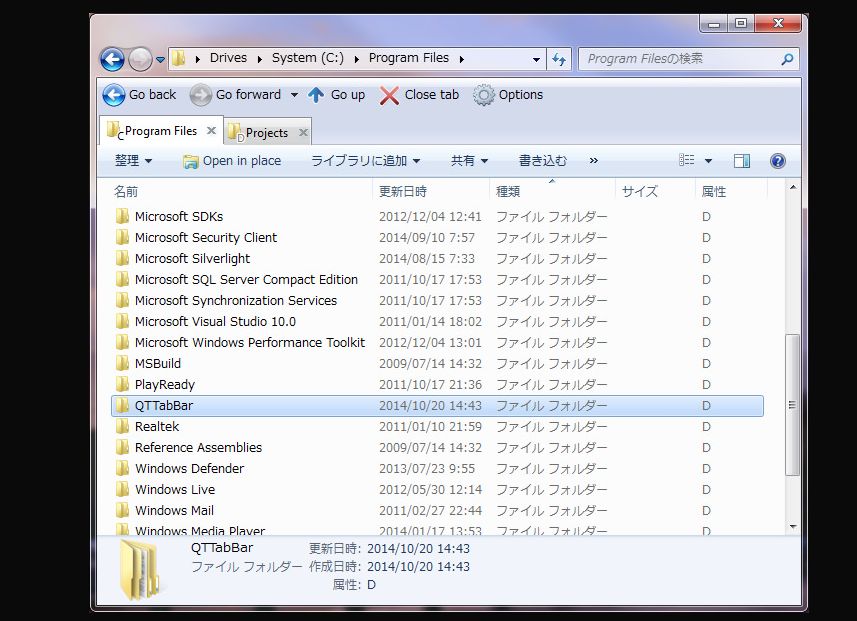Click the Go forward toolbar button
The image size is (857, 621).
236,95
